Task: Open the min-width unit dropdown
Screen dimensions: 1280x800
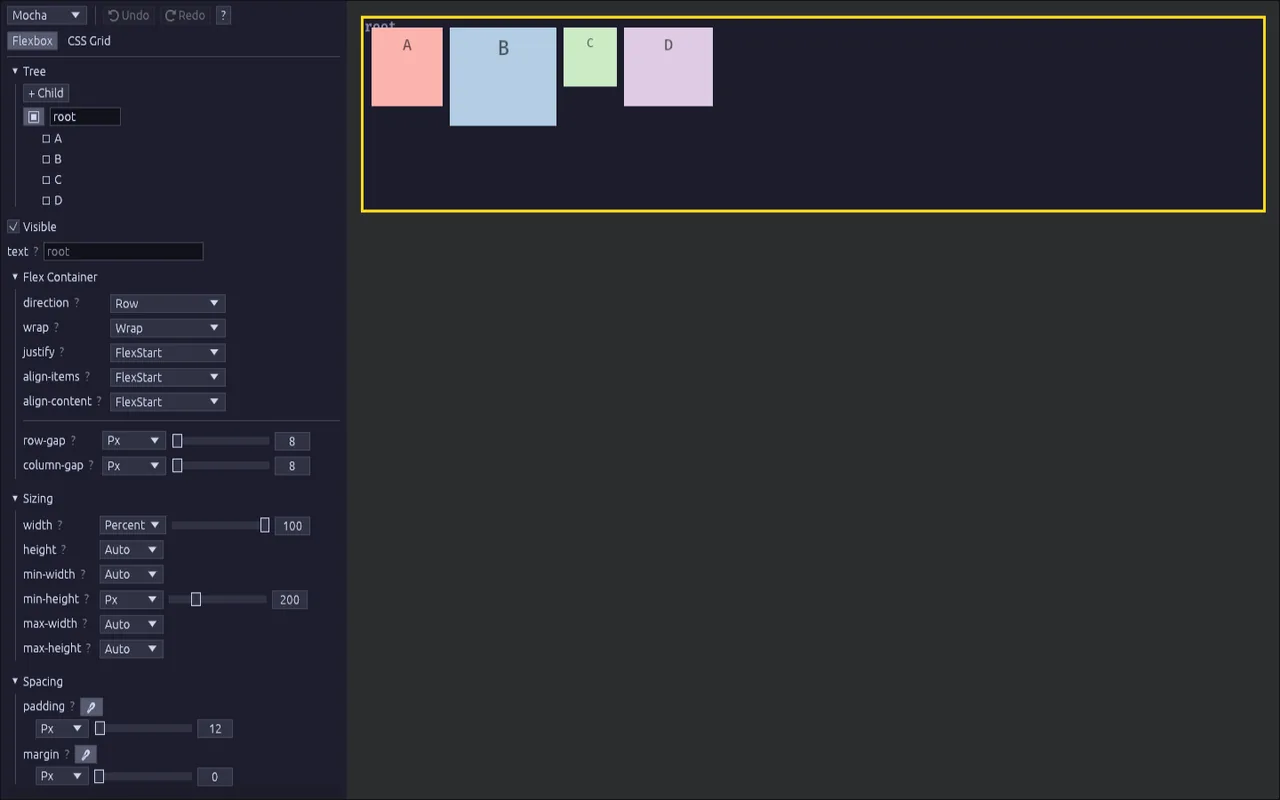Action: (x=132, y=575)
